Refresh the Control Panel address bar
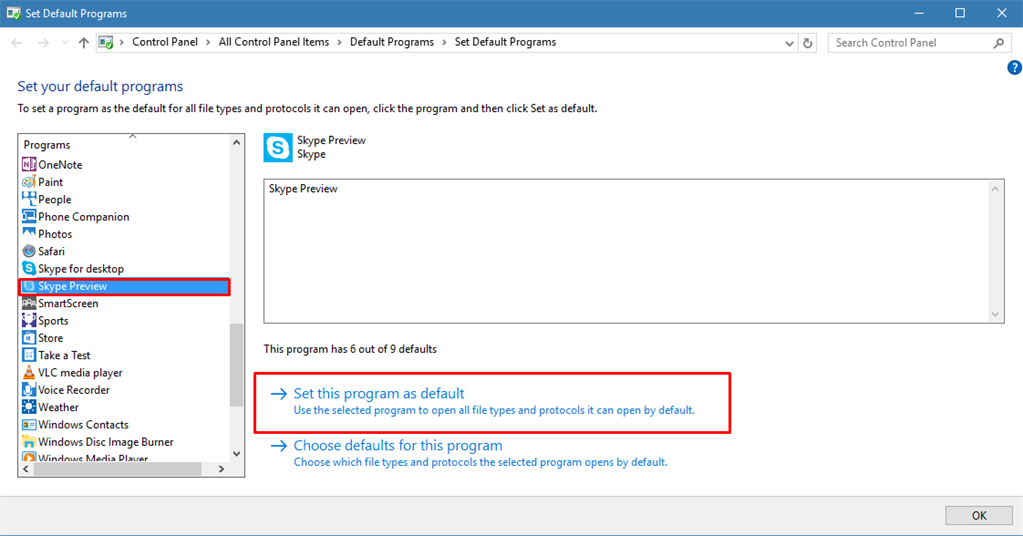This screenshot has width=1023, height=536. pos(808,43)
